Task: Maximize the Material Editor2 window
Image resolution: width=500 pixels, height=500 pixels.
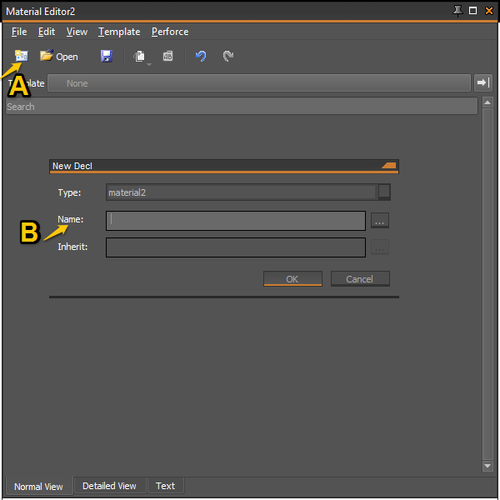Action: 473,11
